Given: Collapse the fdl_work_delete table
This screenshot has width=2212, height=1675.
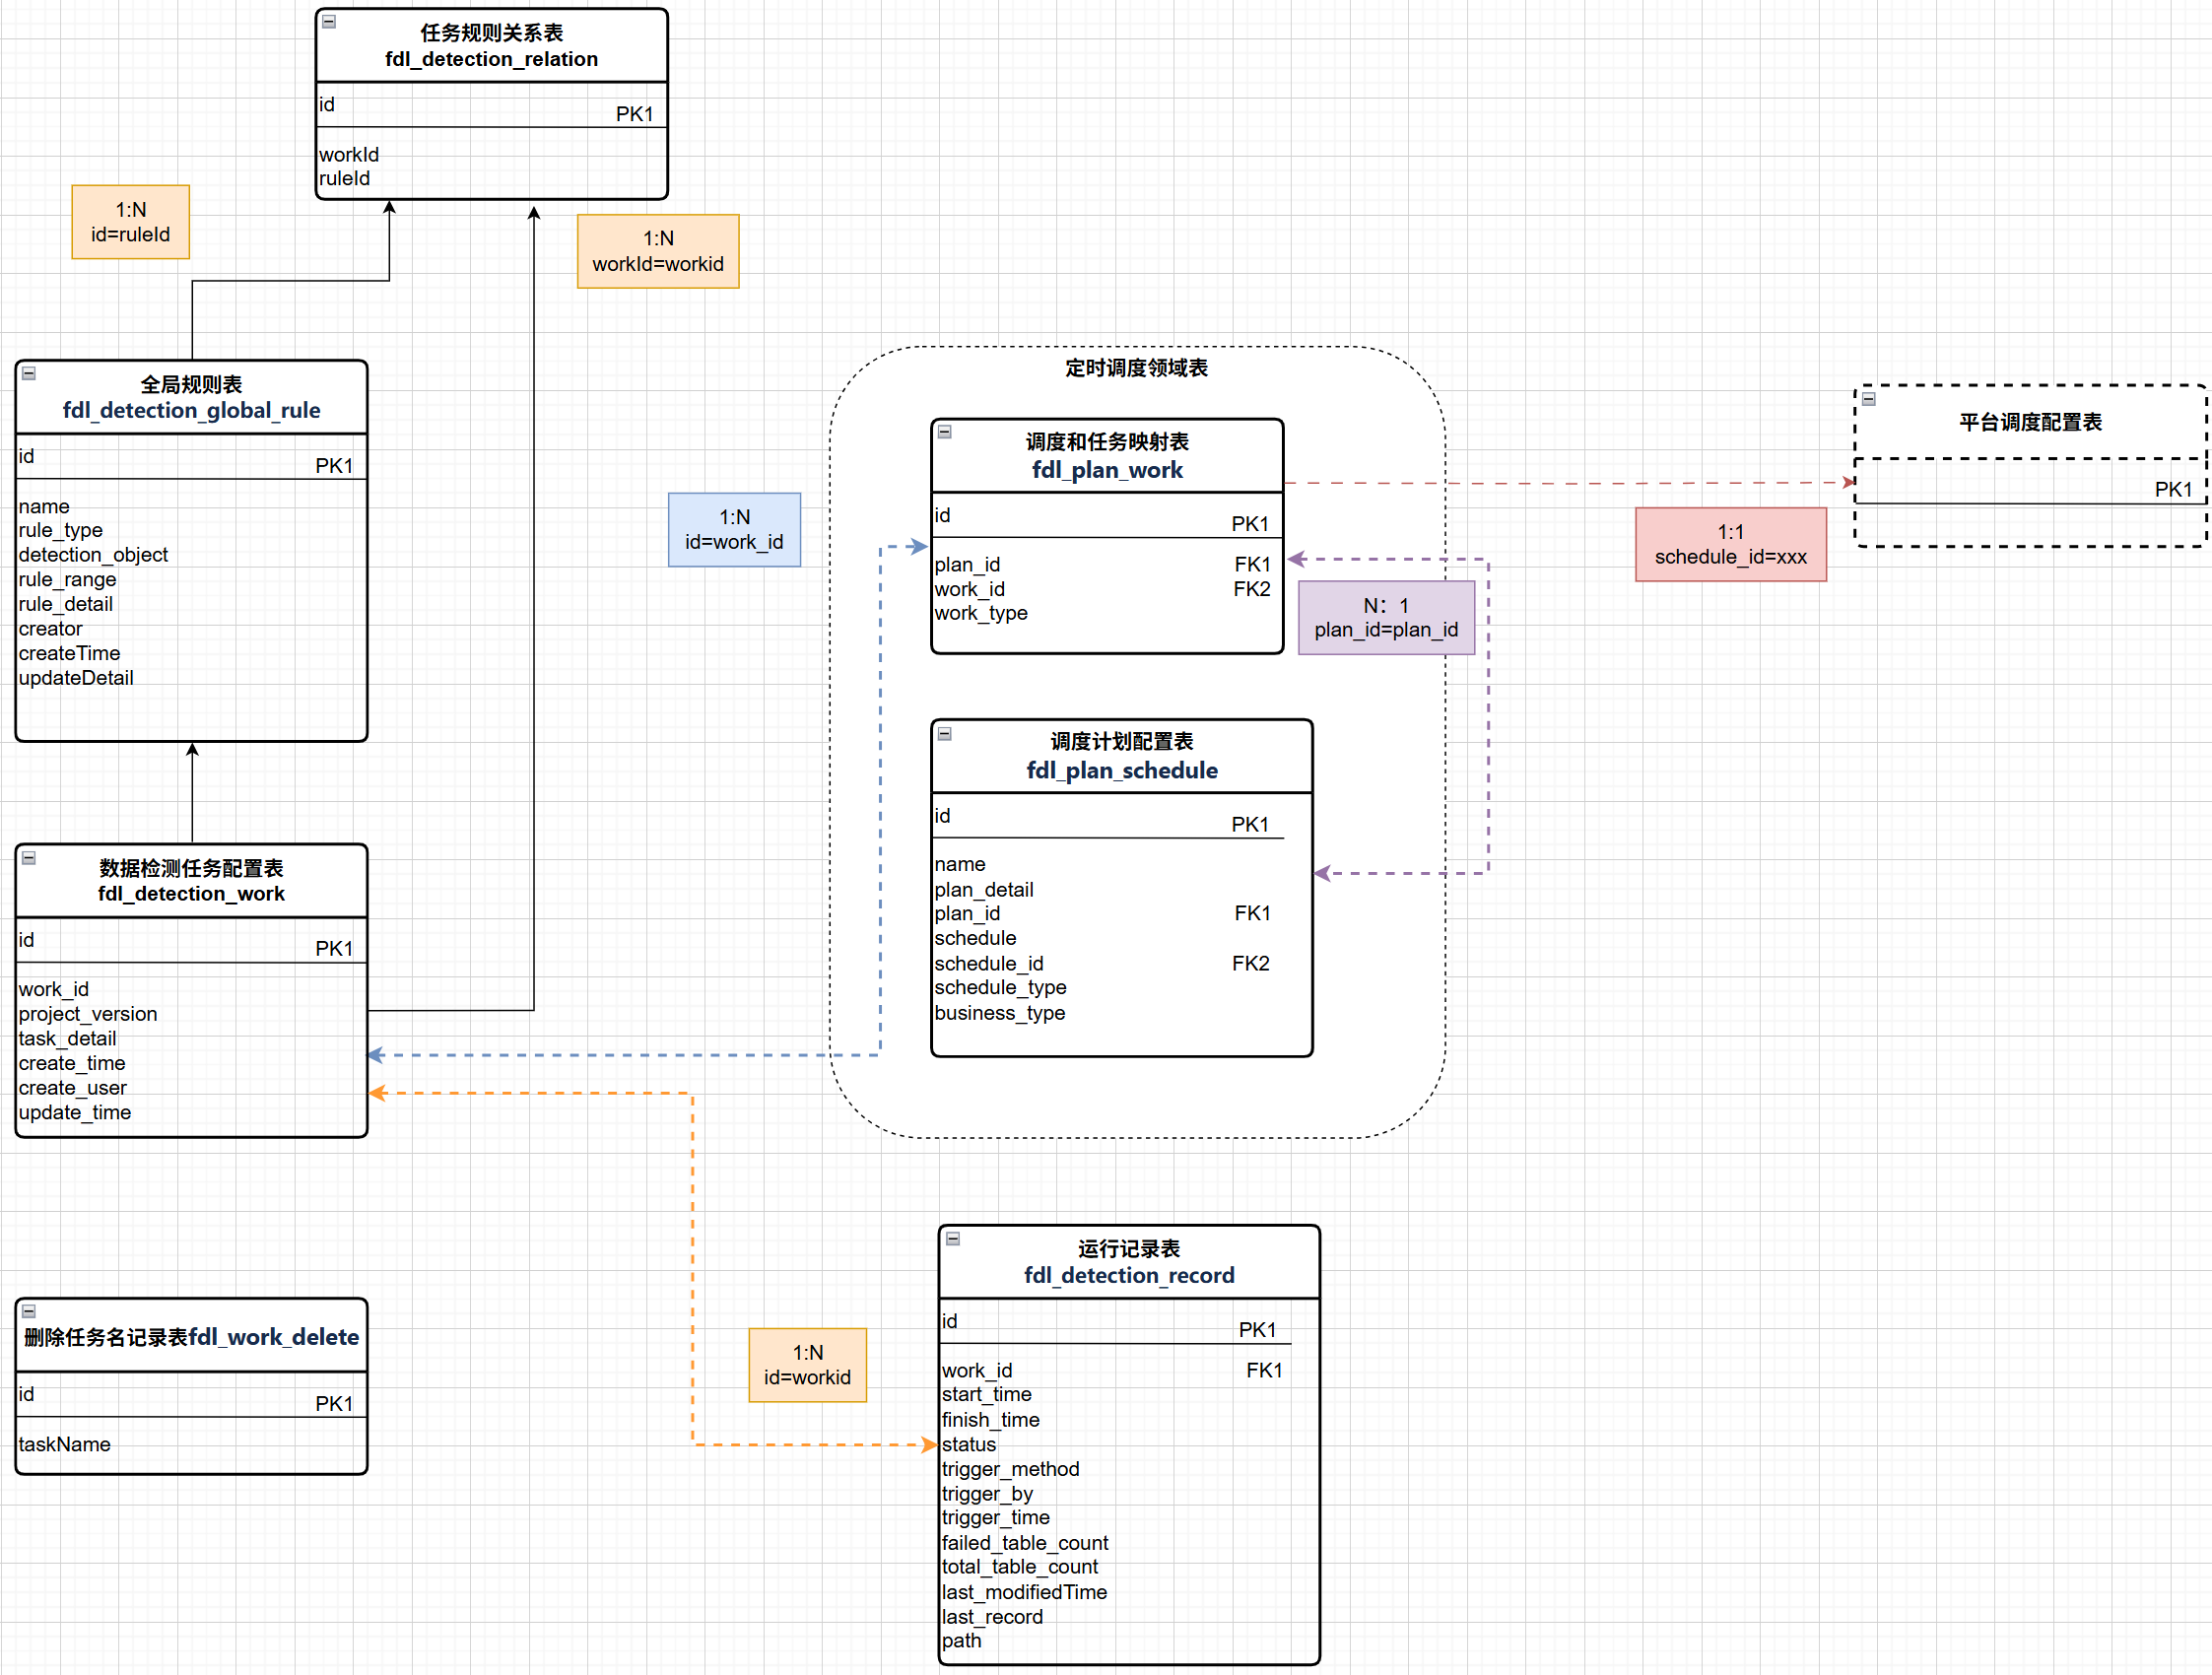Looking at the screenshot, I should (x=29, y=1311).
